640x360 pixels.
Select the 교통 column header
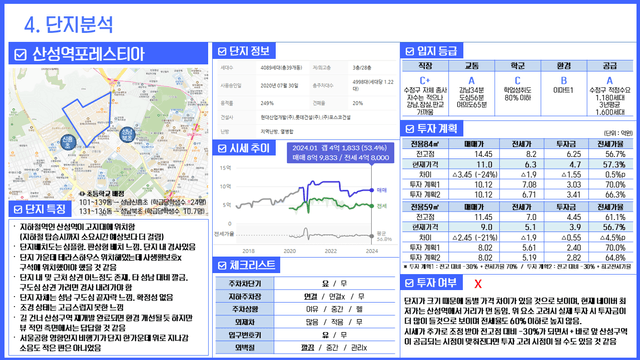tap(471, 66)
